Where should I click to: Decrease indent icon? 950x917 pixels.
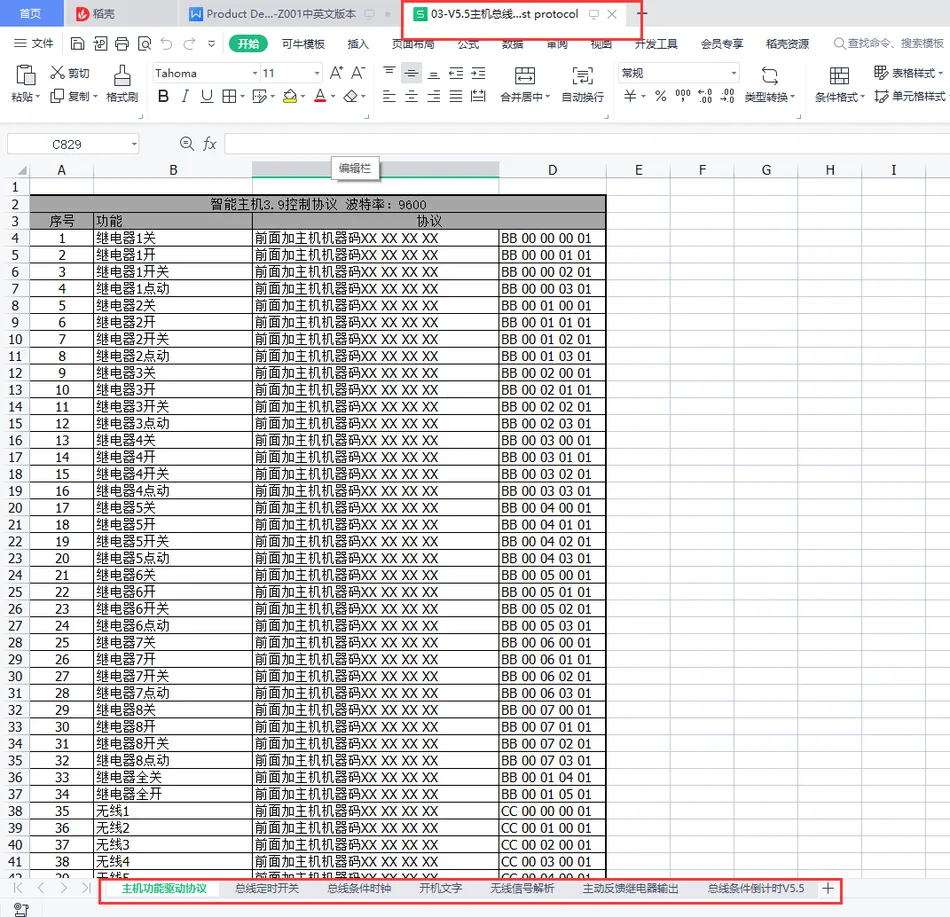[456, 73]
